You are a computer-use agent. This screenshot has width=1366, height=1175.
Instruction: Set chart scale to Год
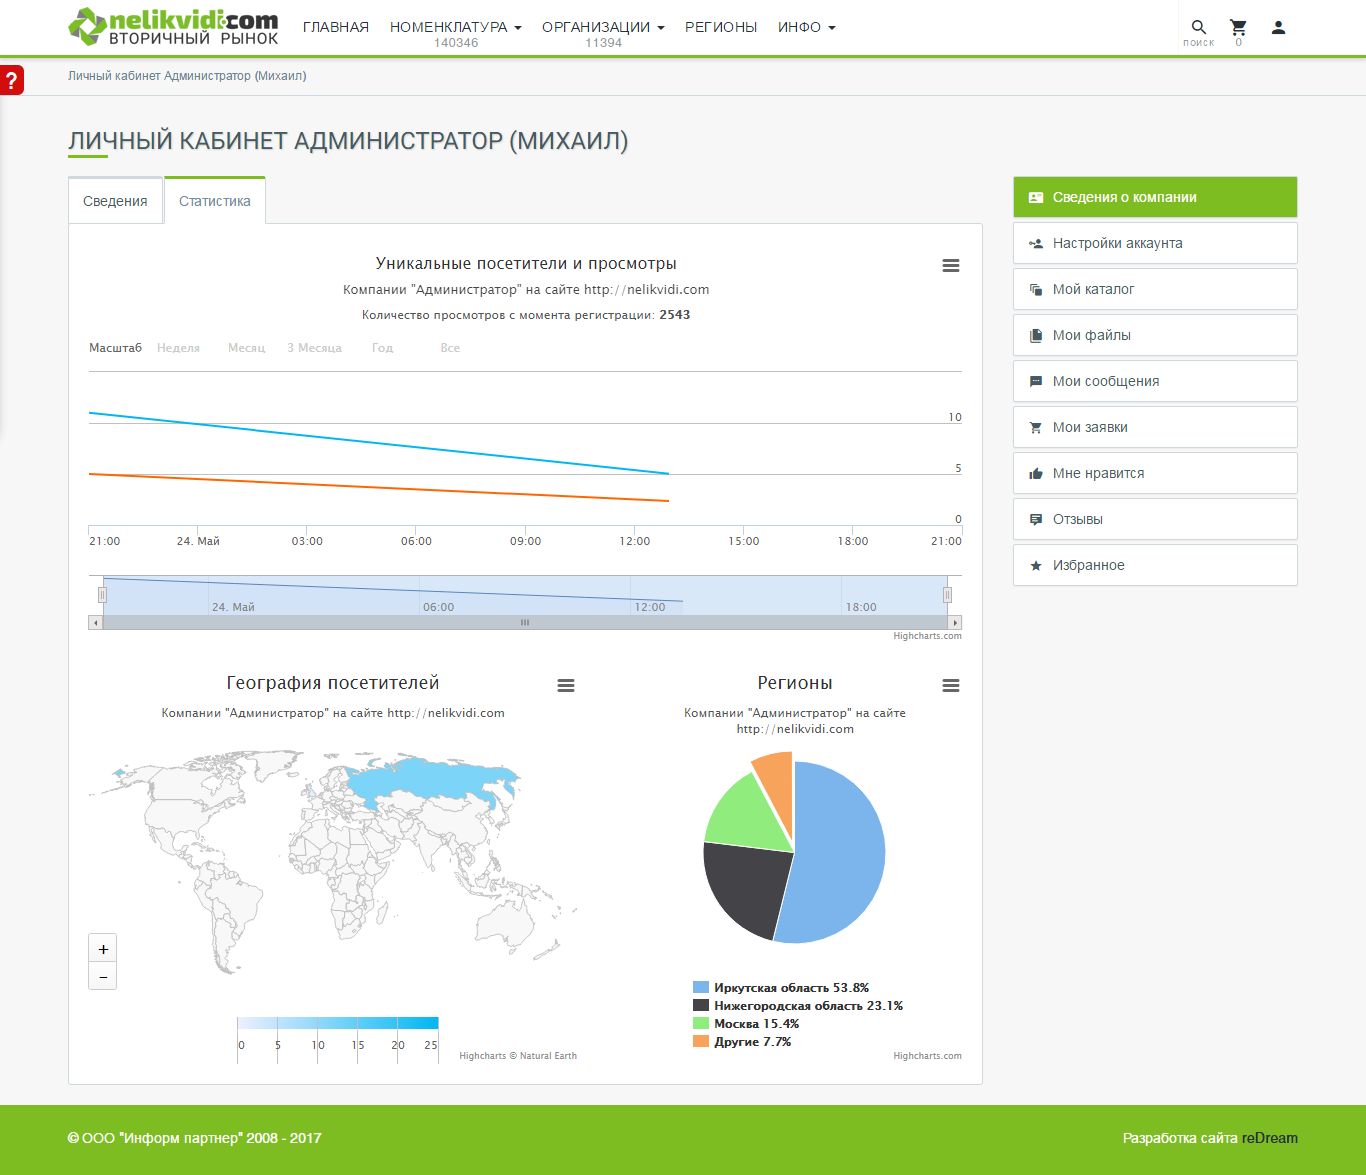coord(382,348)
